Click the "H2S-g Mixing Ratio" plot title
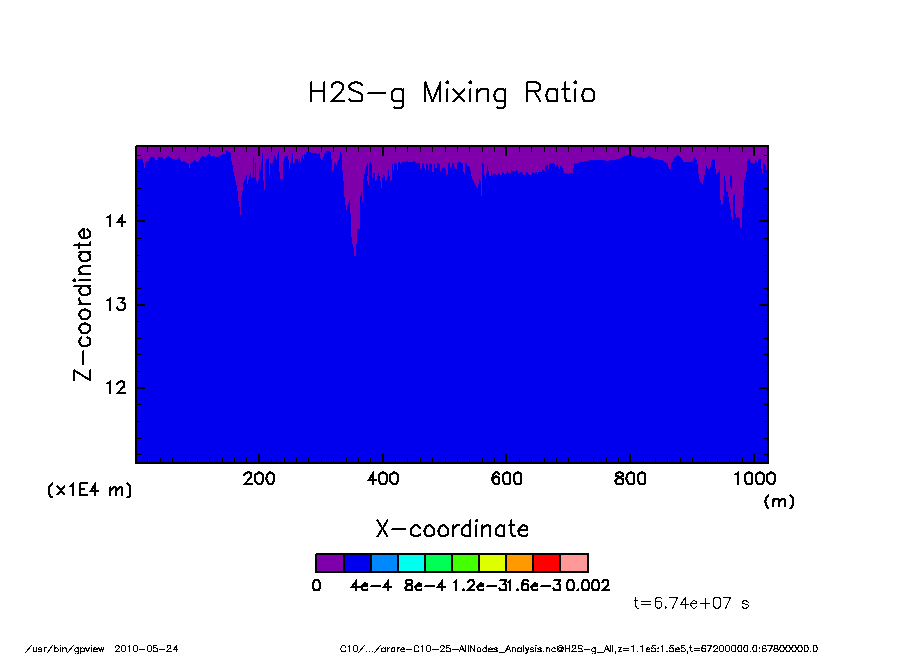 pyautogui.click(x=451, y=94)
